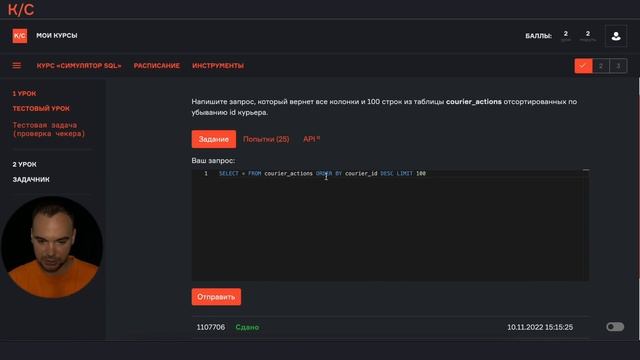Switch to the API tab
The image size is (640, 360).
(311, 139)
